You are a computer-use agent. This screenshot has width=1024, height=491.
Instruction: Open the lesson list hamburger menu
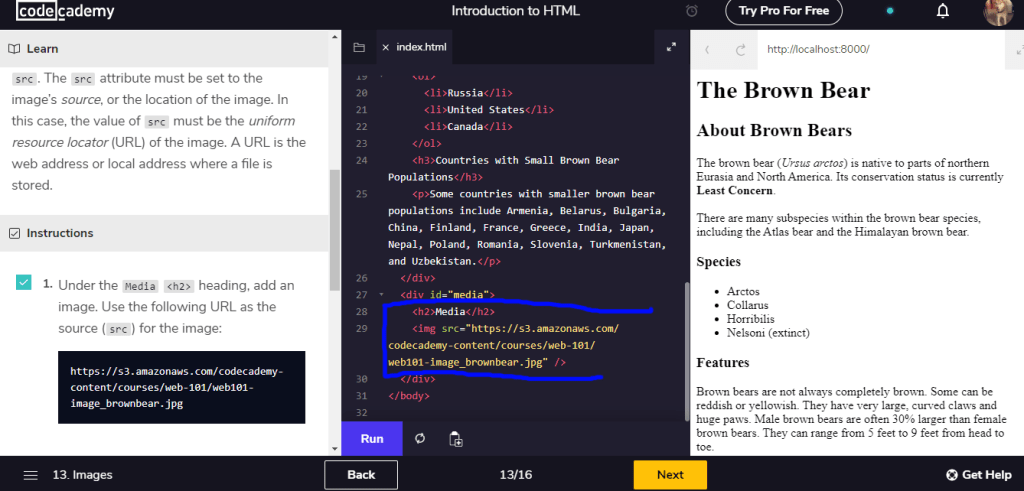click(x=31, y=475)
